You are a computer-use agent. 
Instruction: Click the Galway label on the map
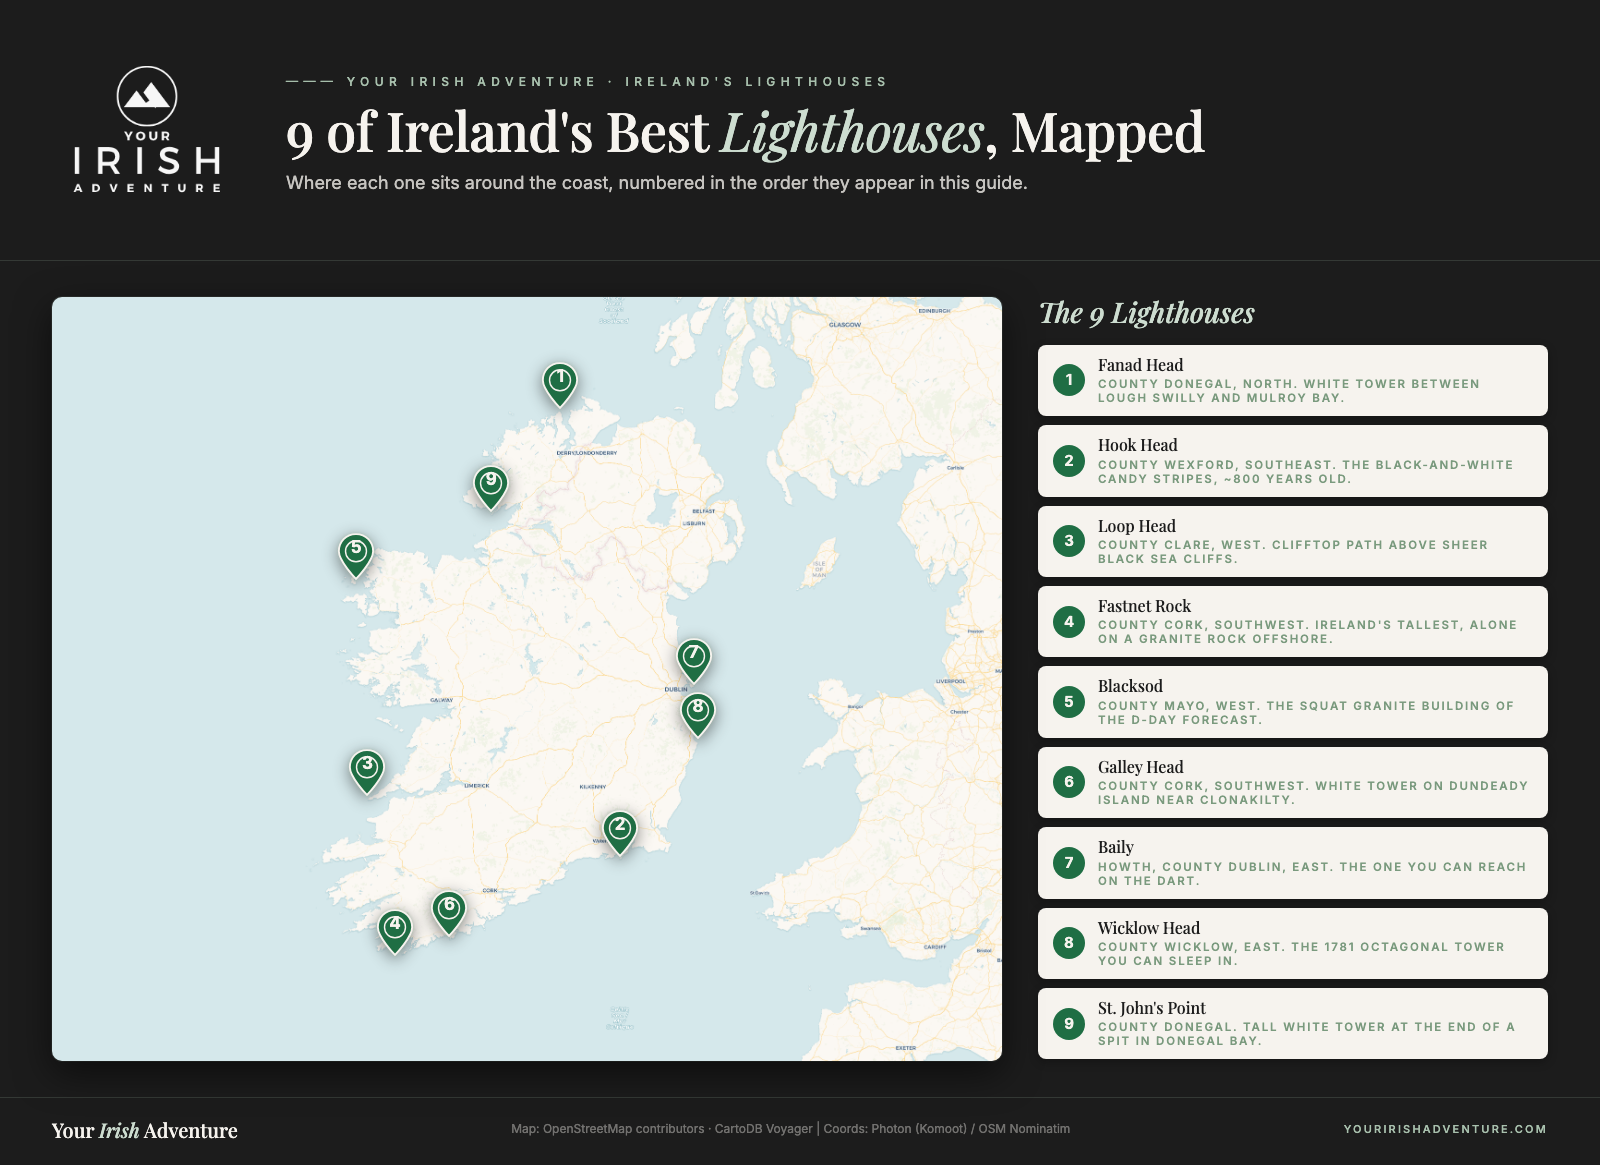441,700
